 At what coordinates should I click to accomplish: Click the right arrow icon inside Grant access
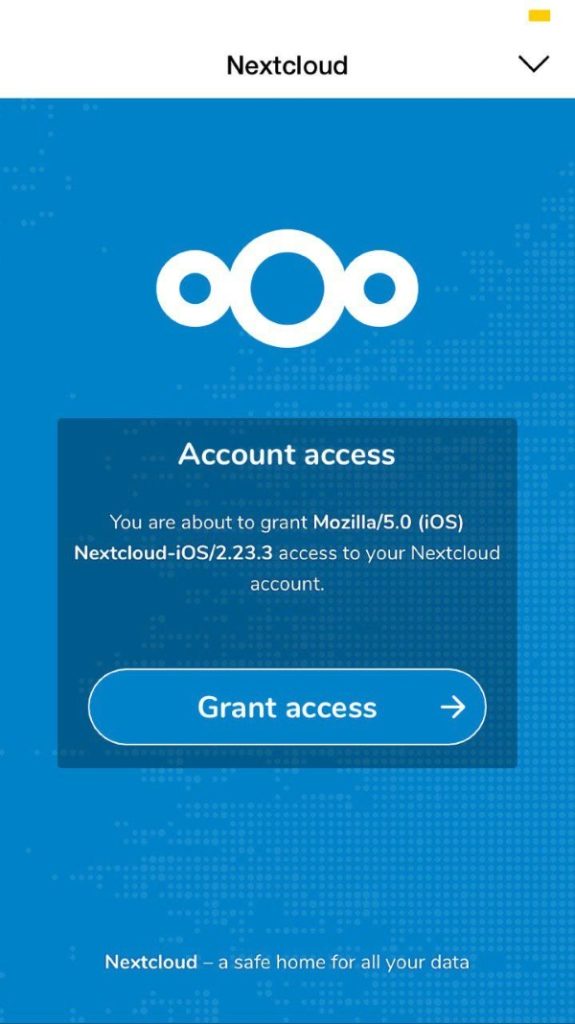453,707
